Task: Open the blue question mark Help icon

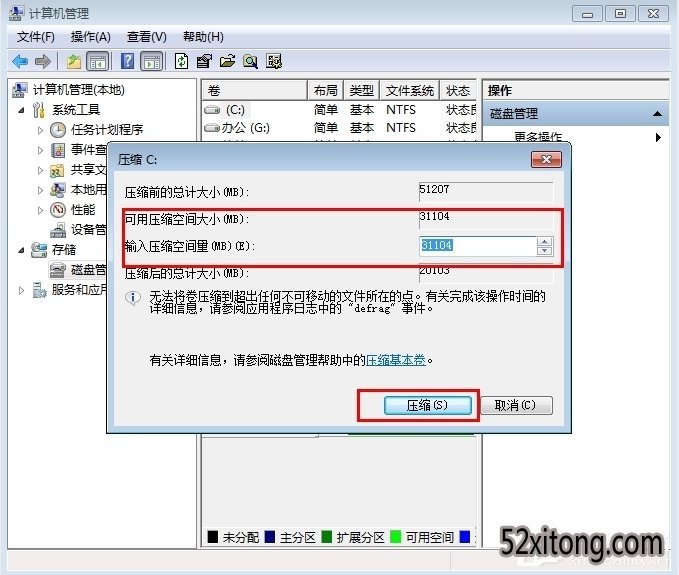Action: 127,61
